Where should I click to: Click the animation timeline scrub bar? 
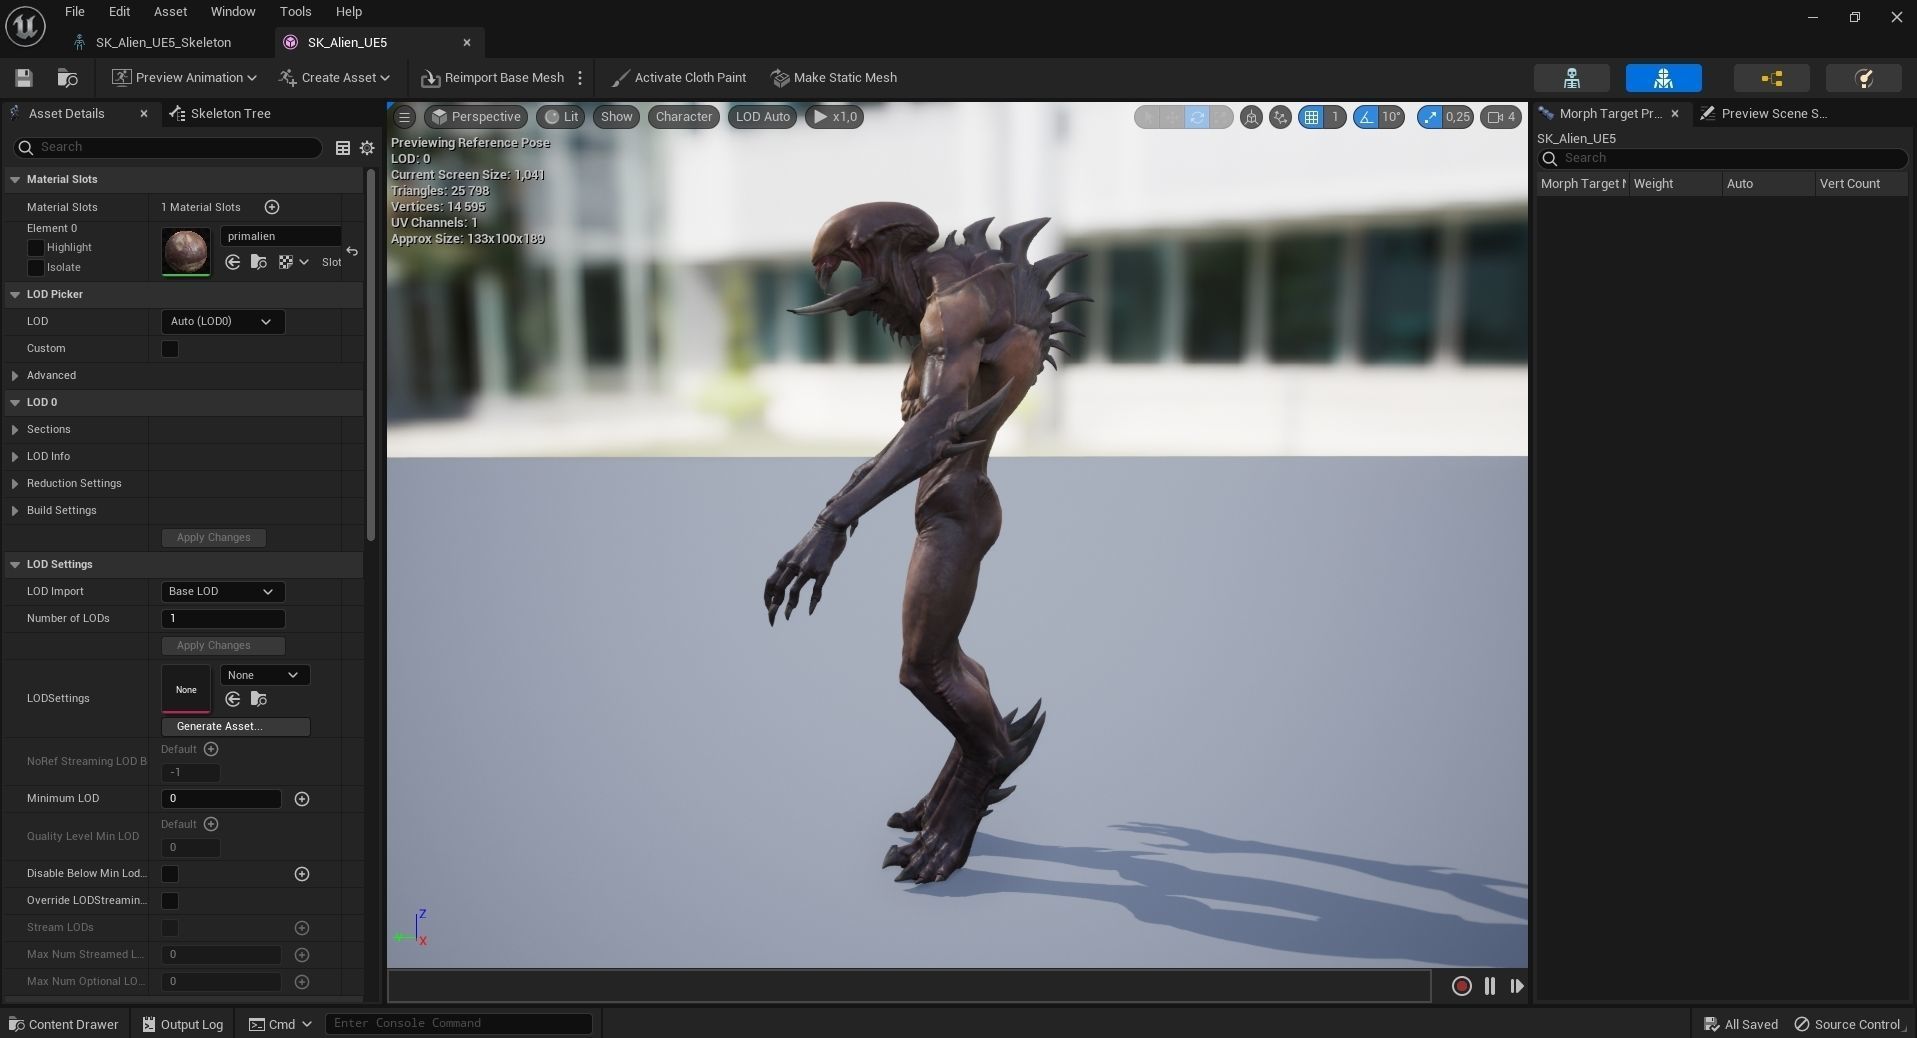(909, 986)
